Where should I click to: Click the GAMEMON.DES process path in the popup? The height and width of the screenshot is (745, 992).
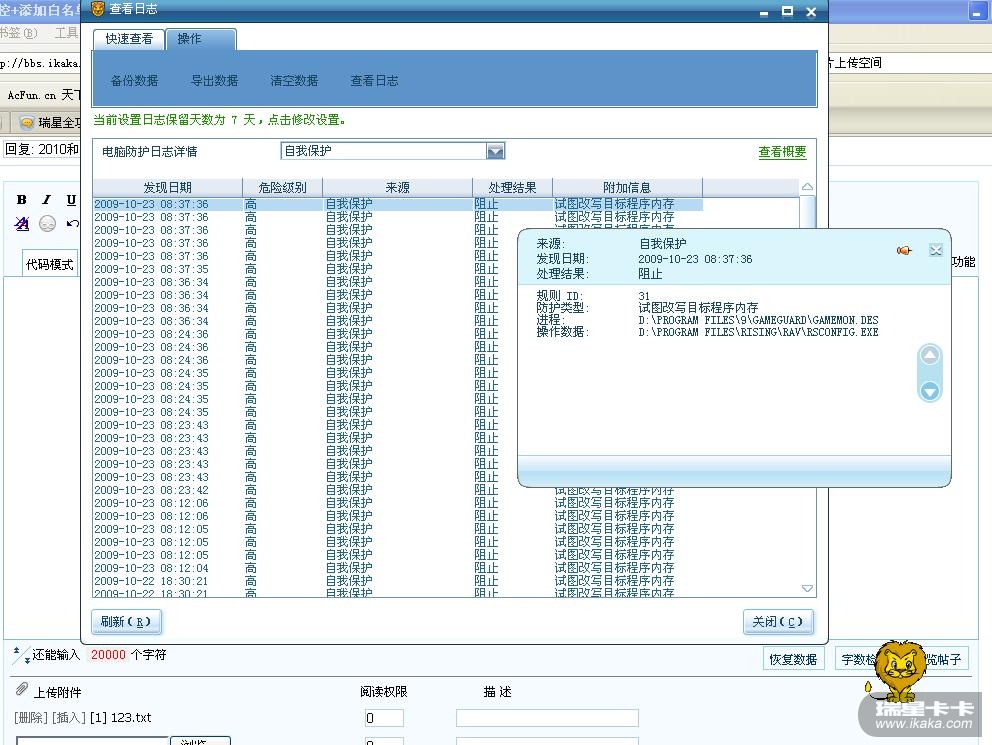(x=758, y=320)
